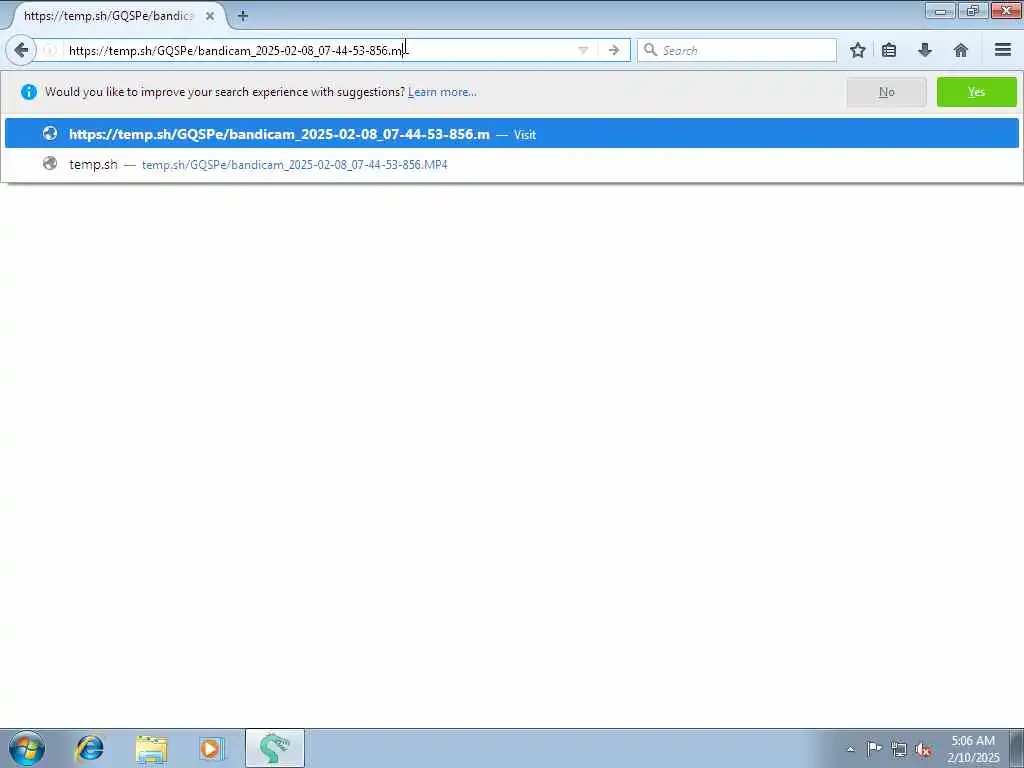The height and width of the screenshot is (768, 1024).
Task: Launch Internet Explorer from taskbar
Action: [x=89, y=748]
